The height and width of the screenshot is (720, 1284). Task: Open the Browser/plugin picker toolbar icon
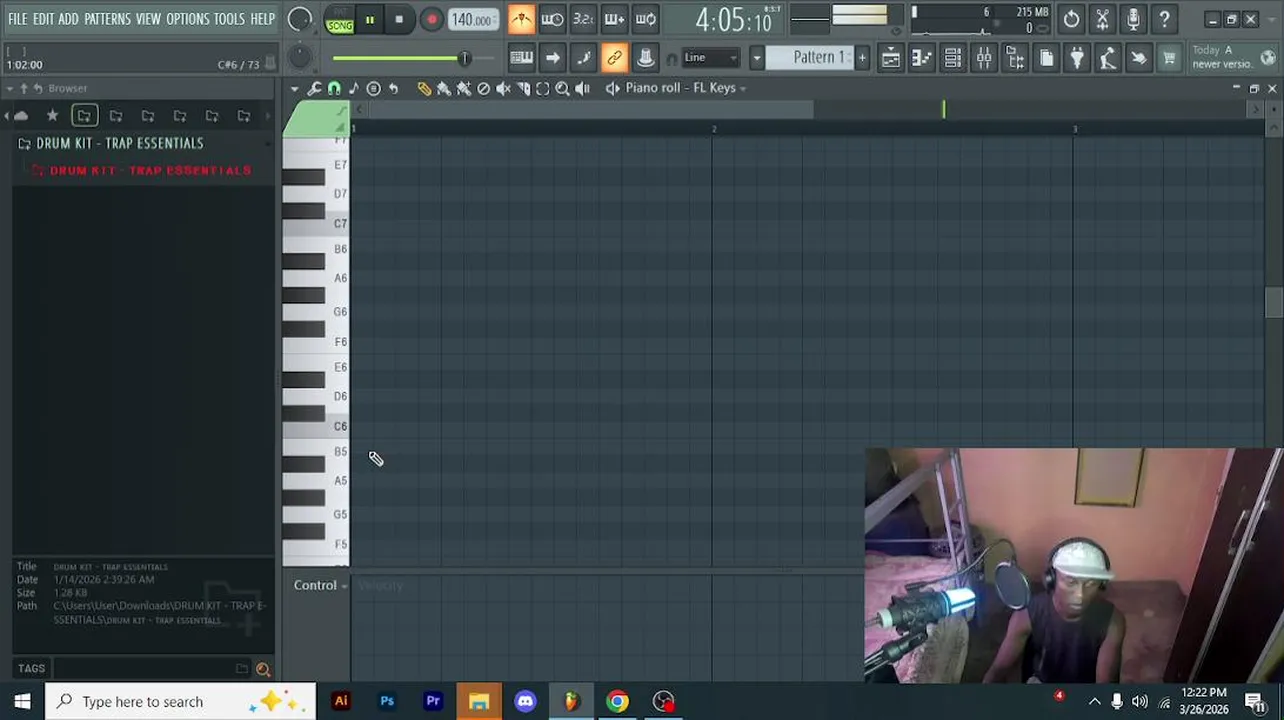pyautogui.click(x=1015, y=58)
